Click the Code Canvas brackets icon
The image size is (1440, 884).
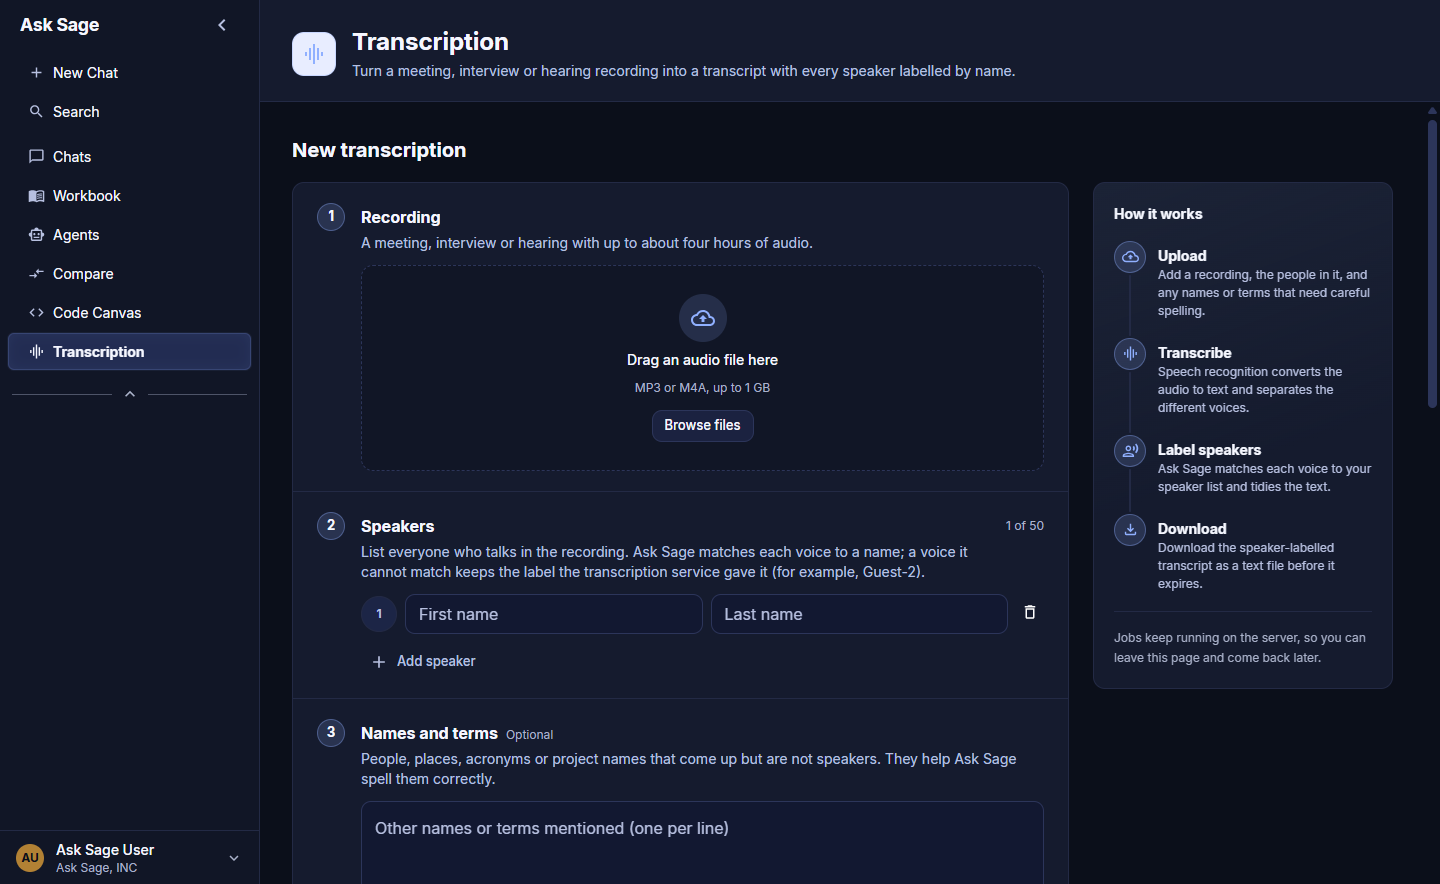(x=36, y=313)
